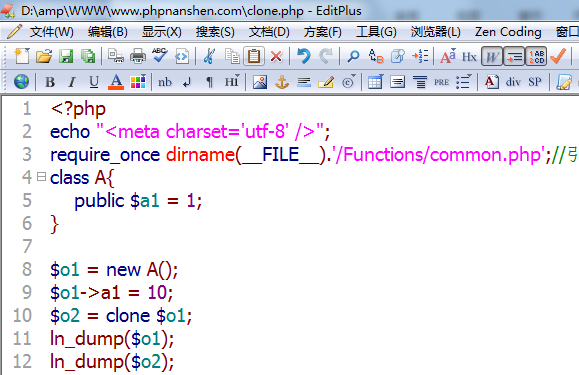Toggle word wrap W button
The image size is (579, 375).
492,56
